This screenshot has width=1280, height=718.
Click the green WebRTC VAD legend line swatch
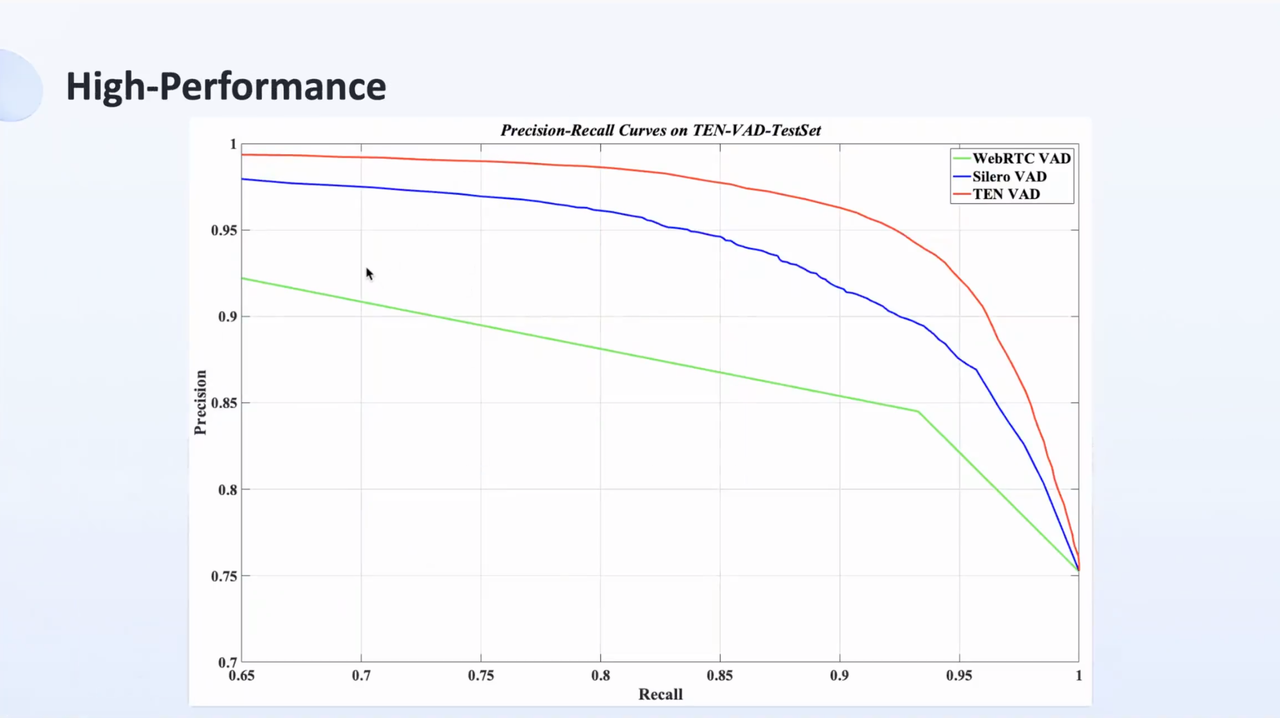pos(961,158)
